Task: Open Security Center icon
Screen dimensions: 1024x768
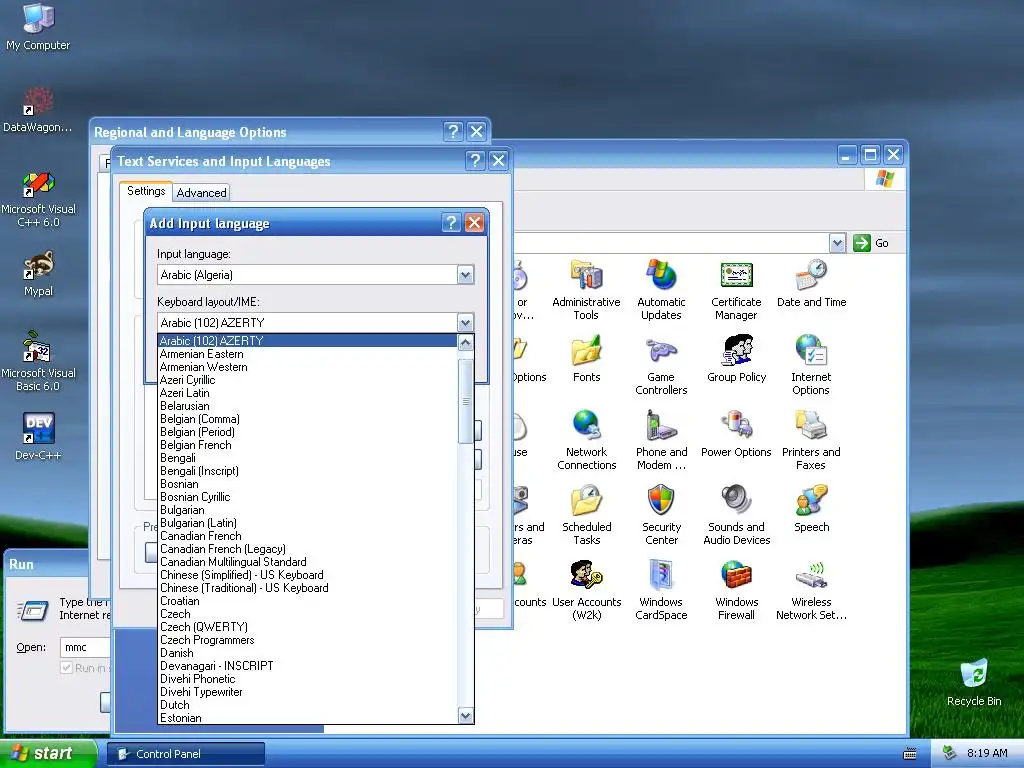Action: pyautogui.click(x=661, y=515)
